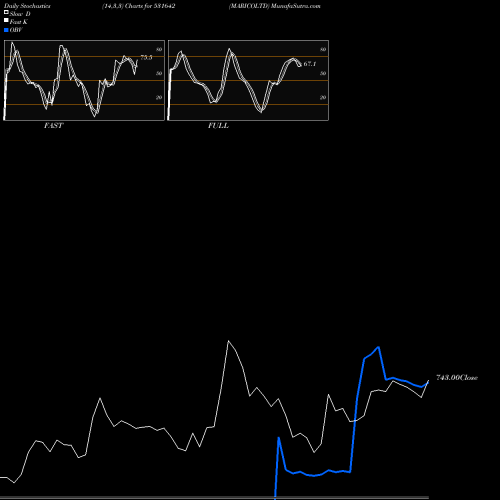
Task: Click the white price line's highest peak
Action: click(x=228, y=341)
